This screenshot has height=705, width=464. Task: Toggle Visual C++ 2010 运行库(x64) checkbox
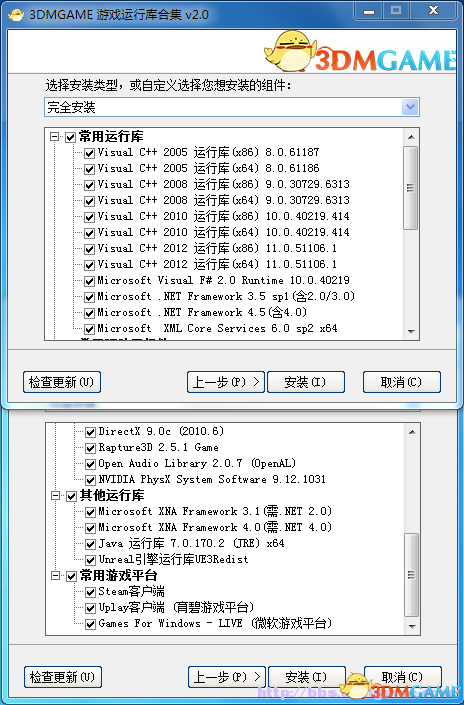(x=89, y=233)
